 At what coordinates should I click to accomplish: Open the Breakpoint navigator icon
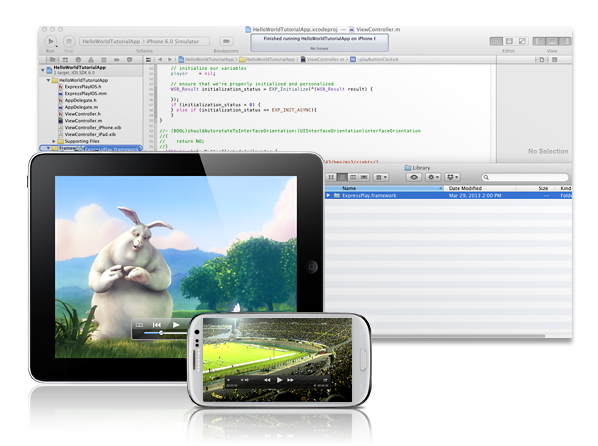point(116,60)
